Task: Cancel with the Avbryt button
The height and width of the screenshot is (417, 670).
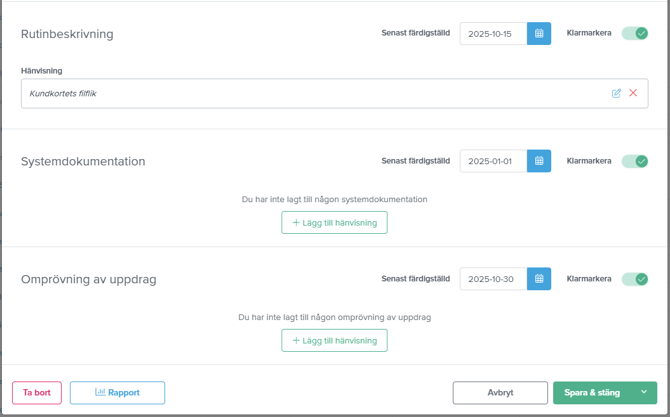Action: (500, 393)
